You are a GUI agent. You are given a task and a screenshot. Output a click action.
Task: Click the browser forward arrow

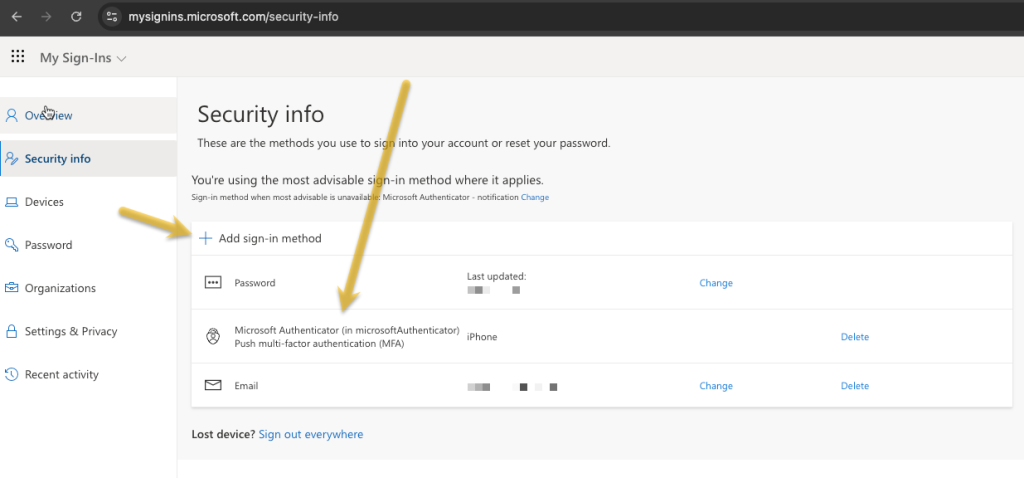(x=47, y=16)
